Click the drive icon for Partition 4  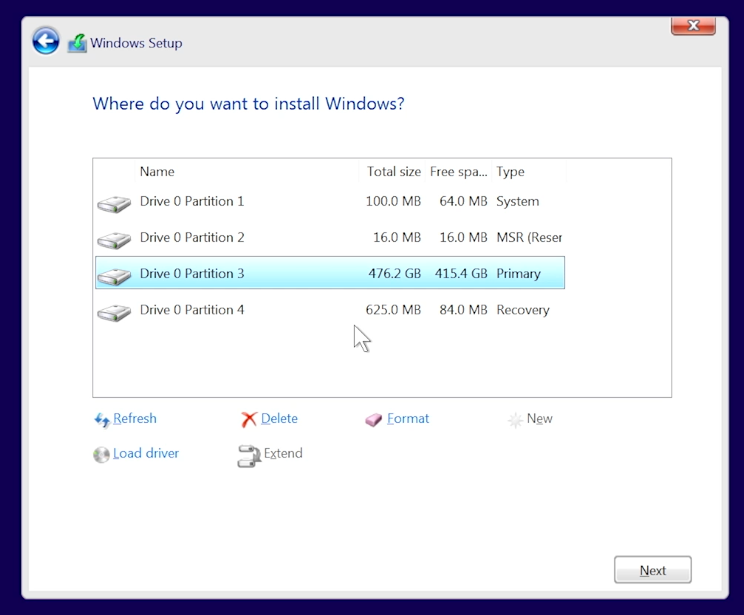coord(114,313)
